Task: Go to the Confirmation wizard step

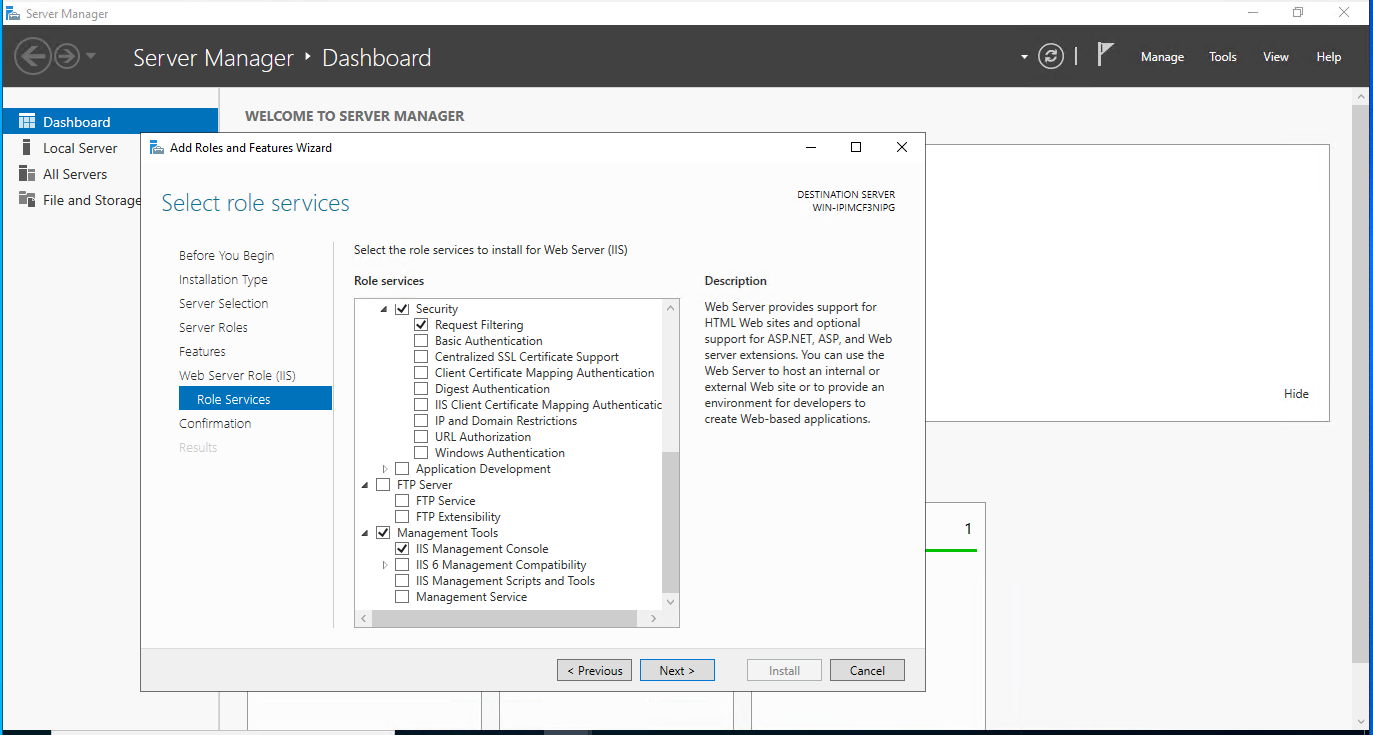Action: (x=215, y=423)
